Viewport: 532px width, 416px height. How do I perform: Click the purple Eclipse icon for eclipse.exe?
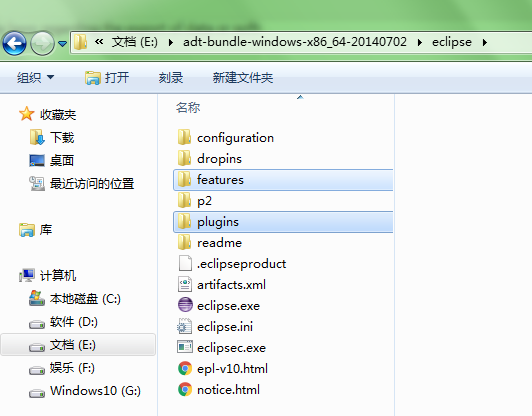click(185, 304)
